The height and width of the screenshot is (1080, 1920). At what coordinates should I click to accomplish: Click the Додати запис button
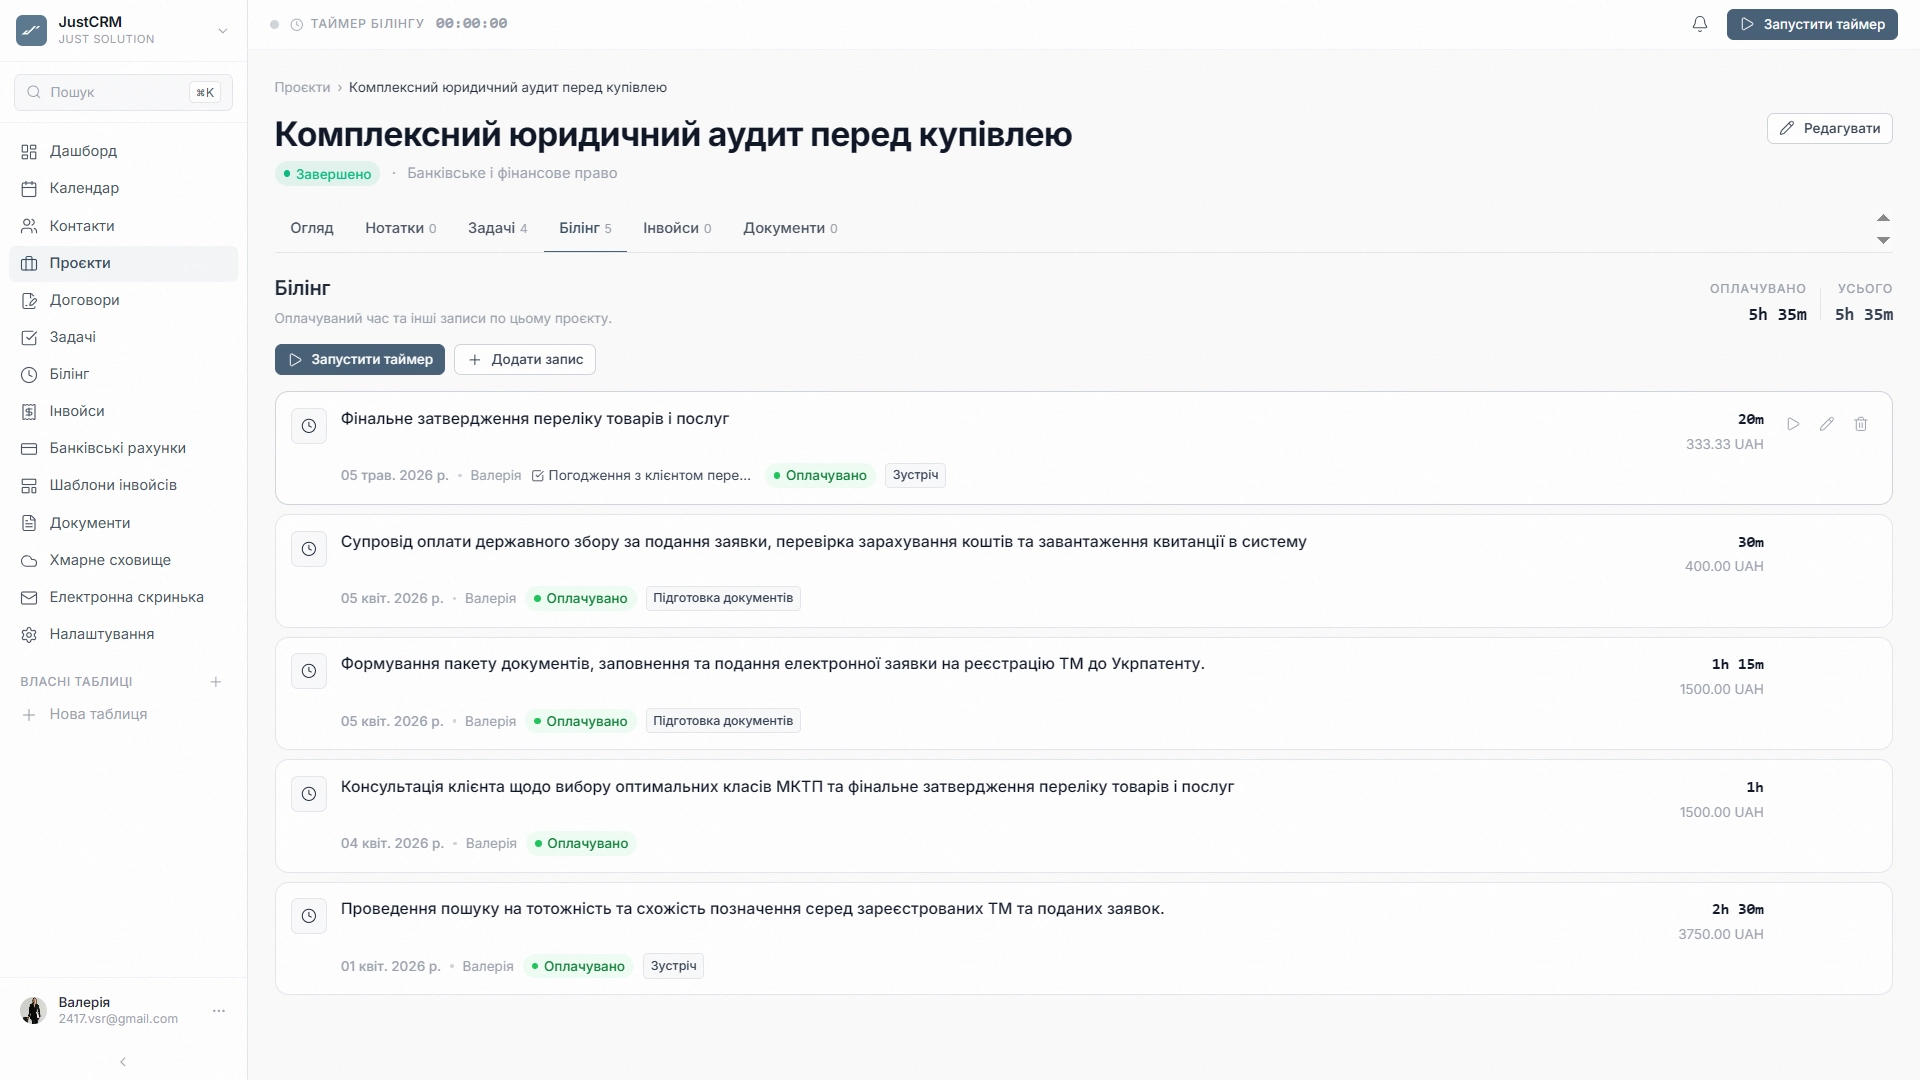coord(525,360)
